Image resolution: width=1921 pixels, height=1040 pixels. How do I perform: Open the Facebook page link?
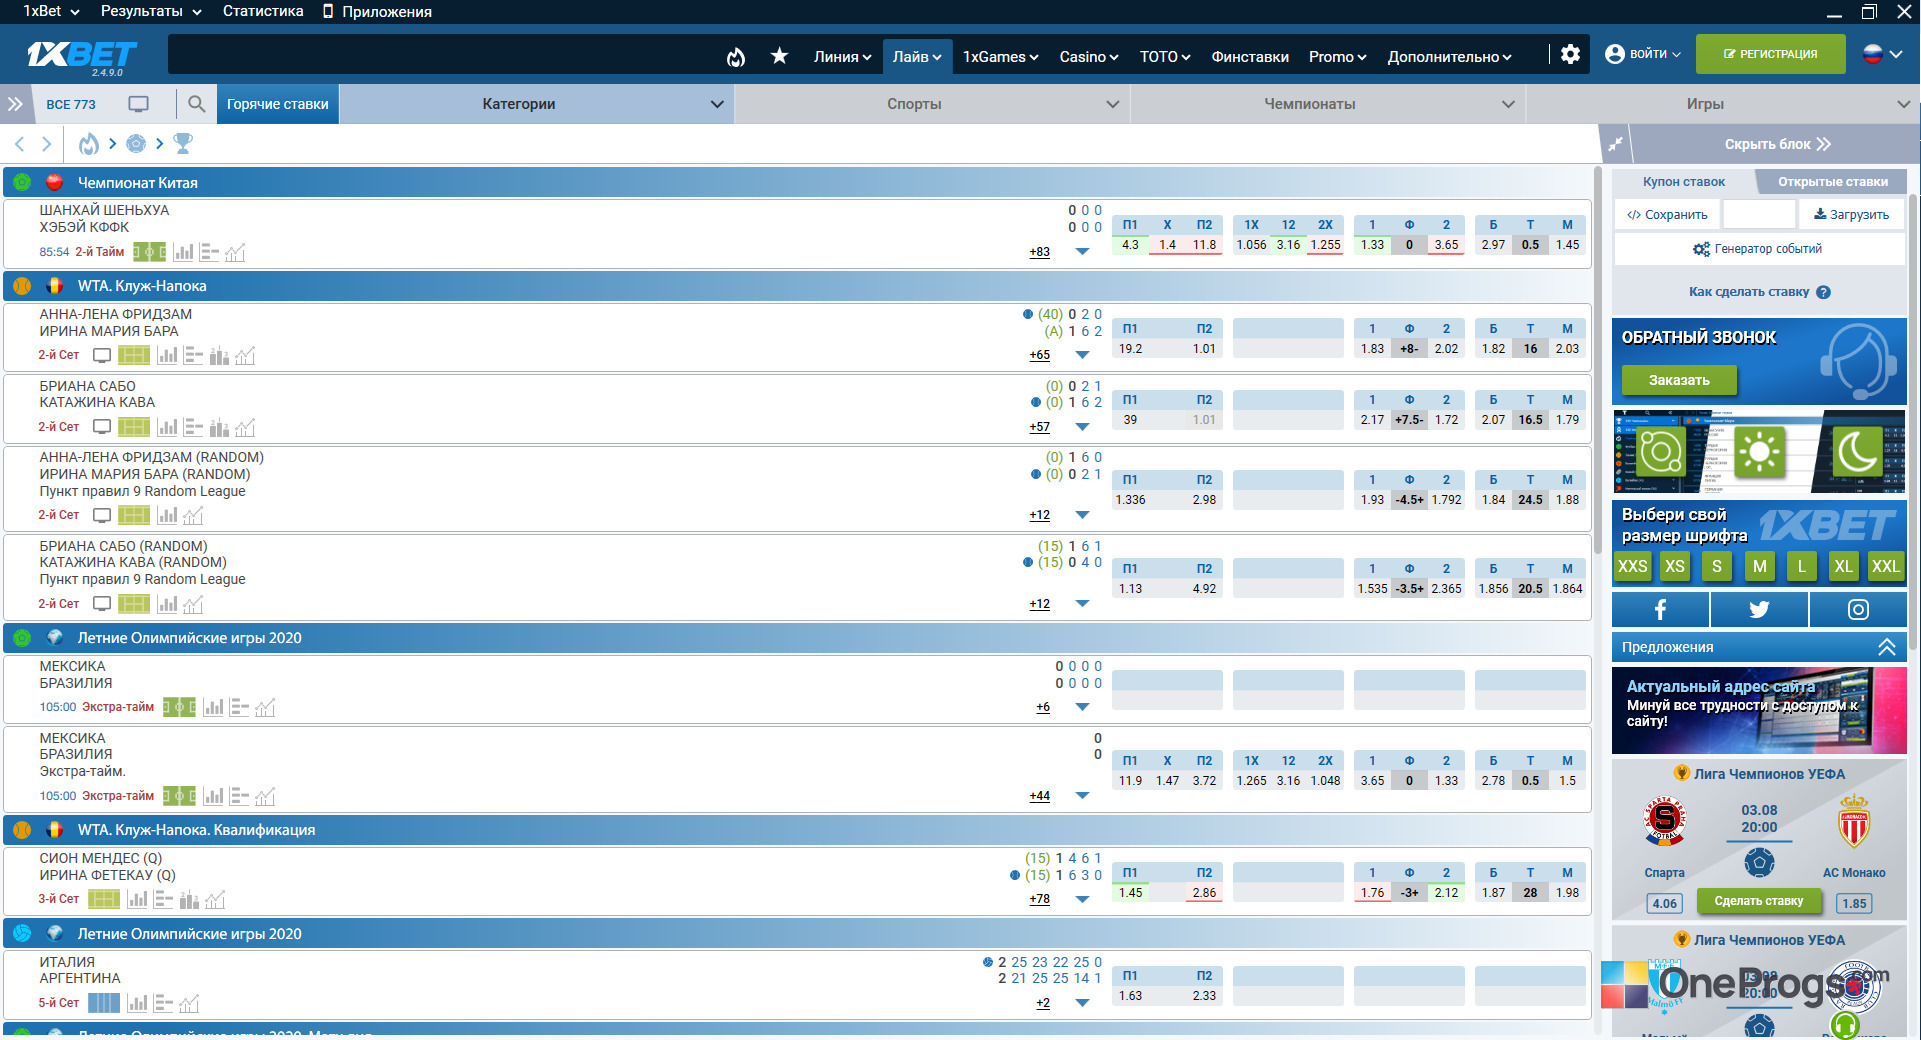pyautogui.click(x=1660, y=609)
